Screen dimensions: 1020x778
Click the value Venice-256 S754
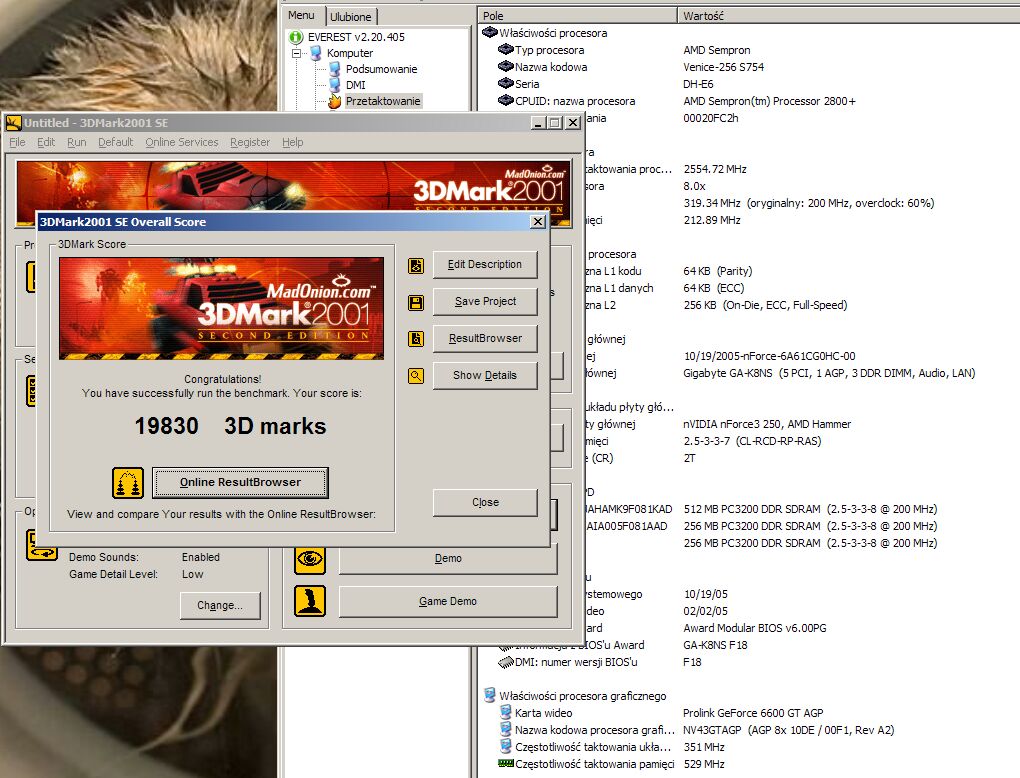pyautogui.click(x=723, y=67)
